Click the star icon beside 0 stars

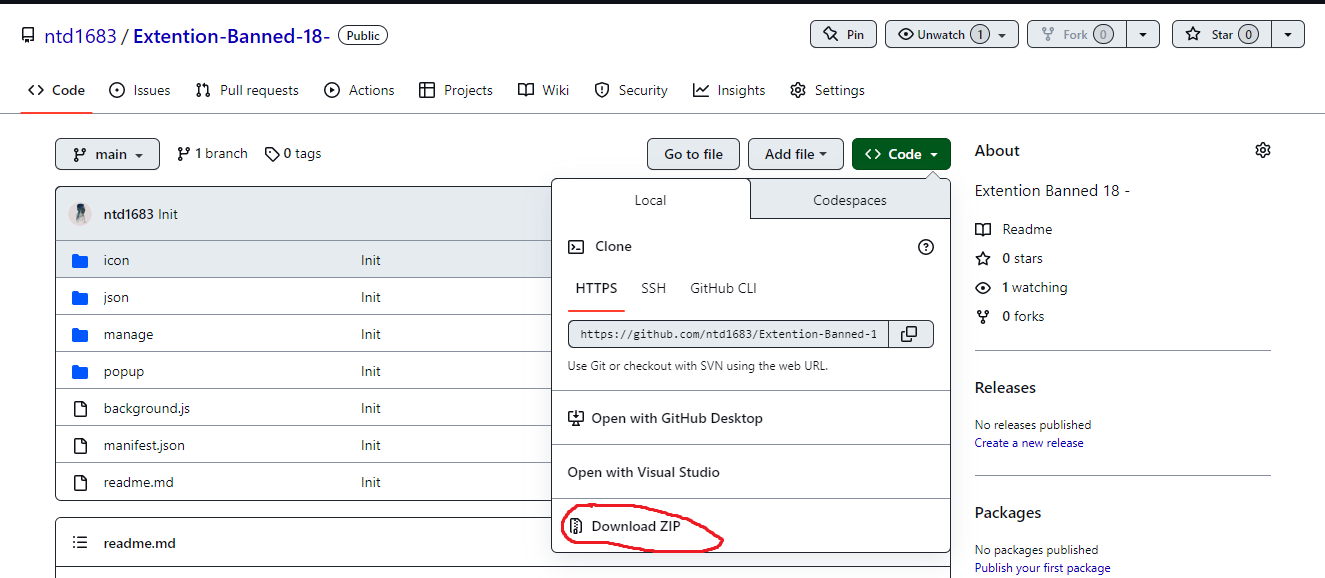tap(983, 258)
